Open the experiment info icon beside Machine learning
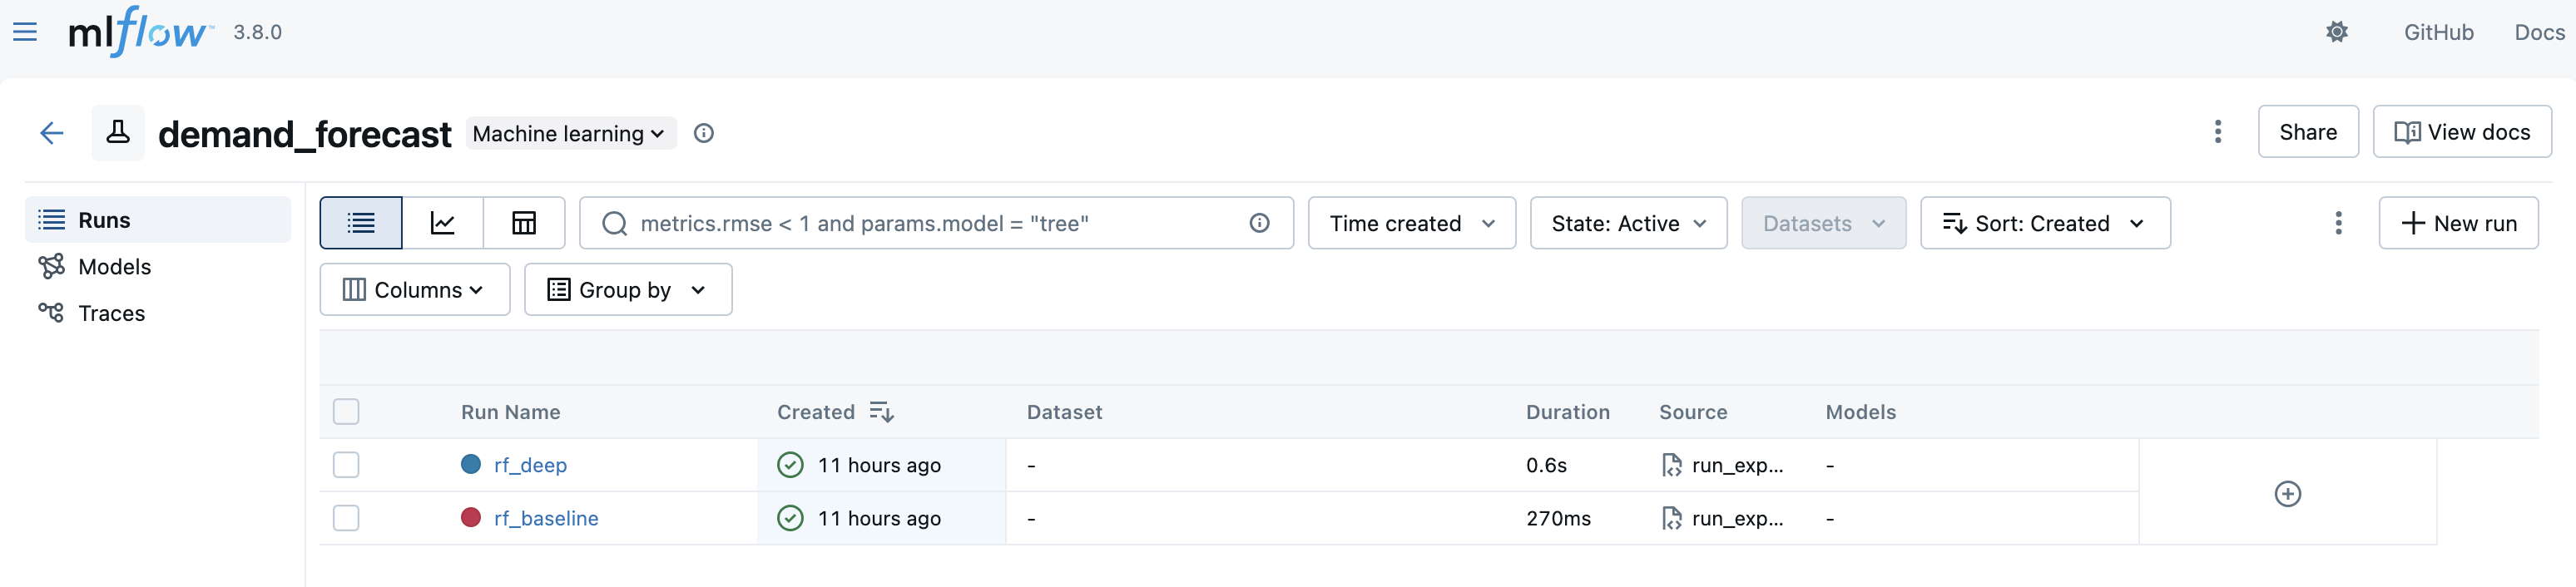This screenshot has width=2576, height=587. point(704,133)
